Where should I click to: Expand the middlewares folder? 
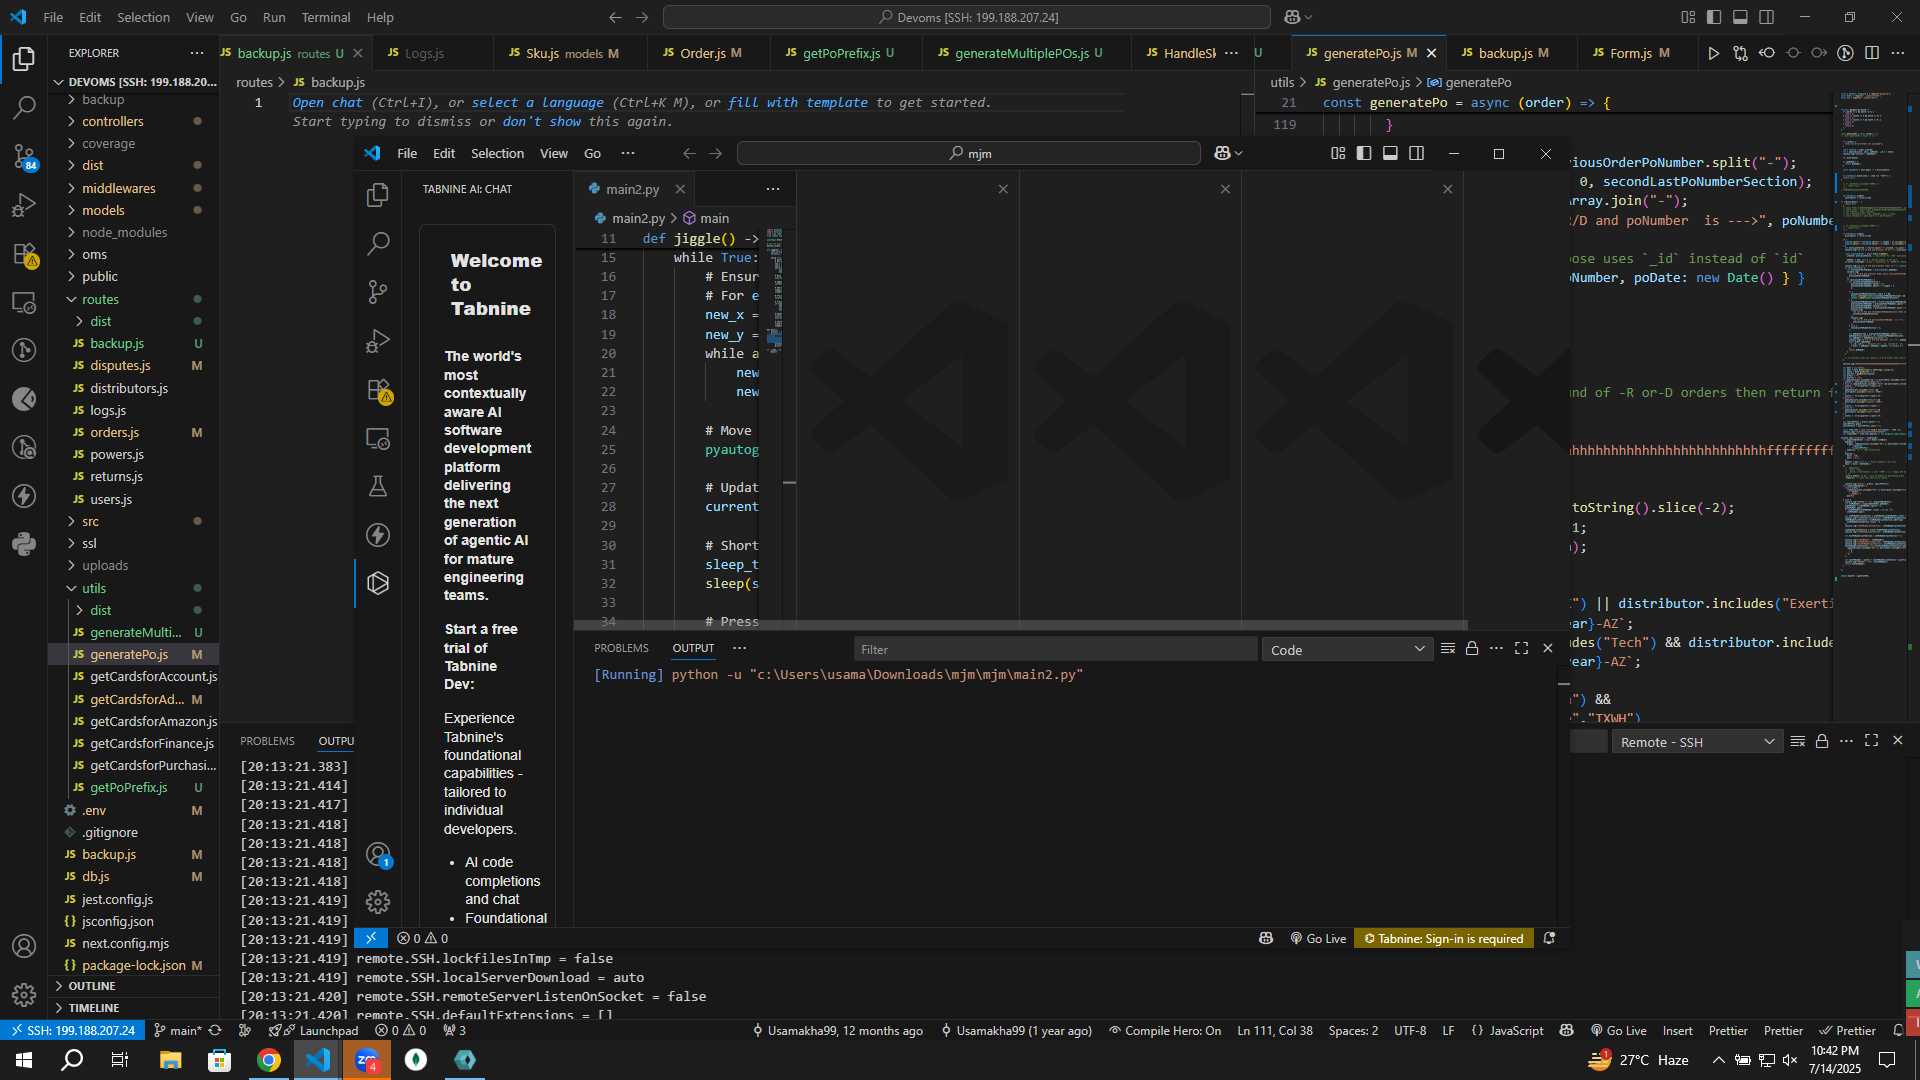tap(134, 188)
